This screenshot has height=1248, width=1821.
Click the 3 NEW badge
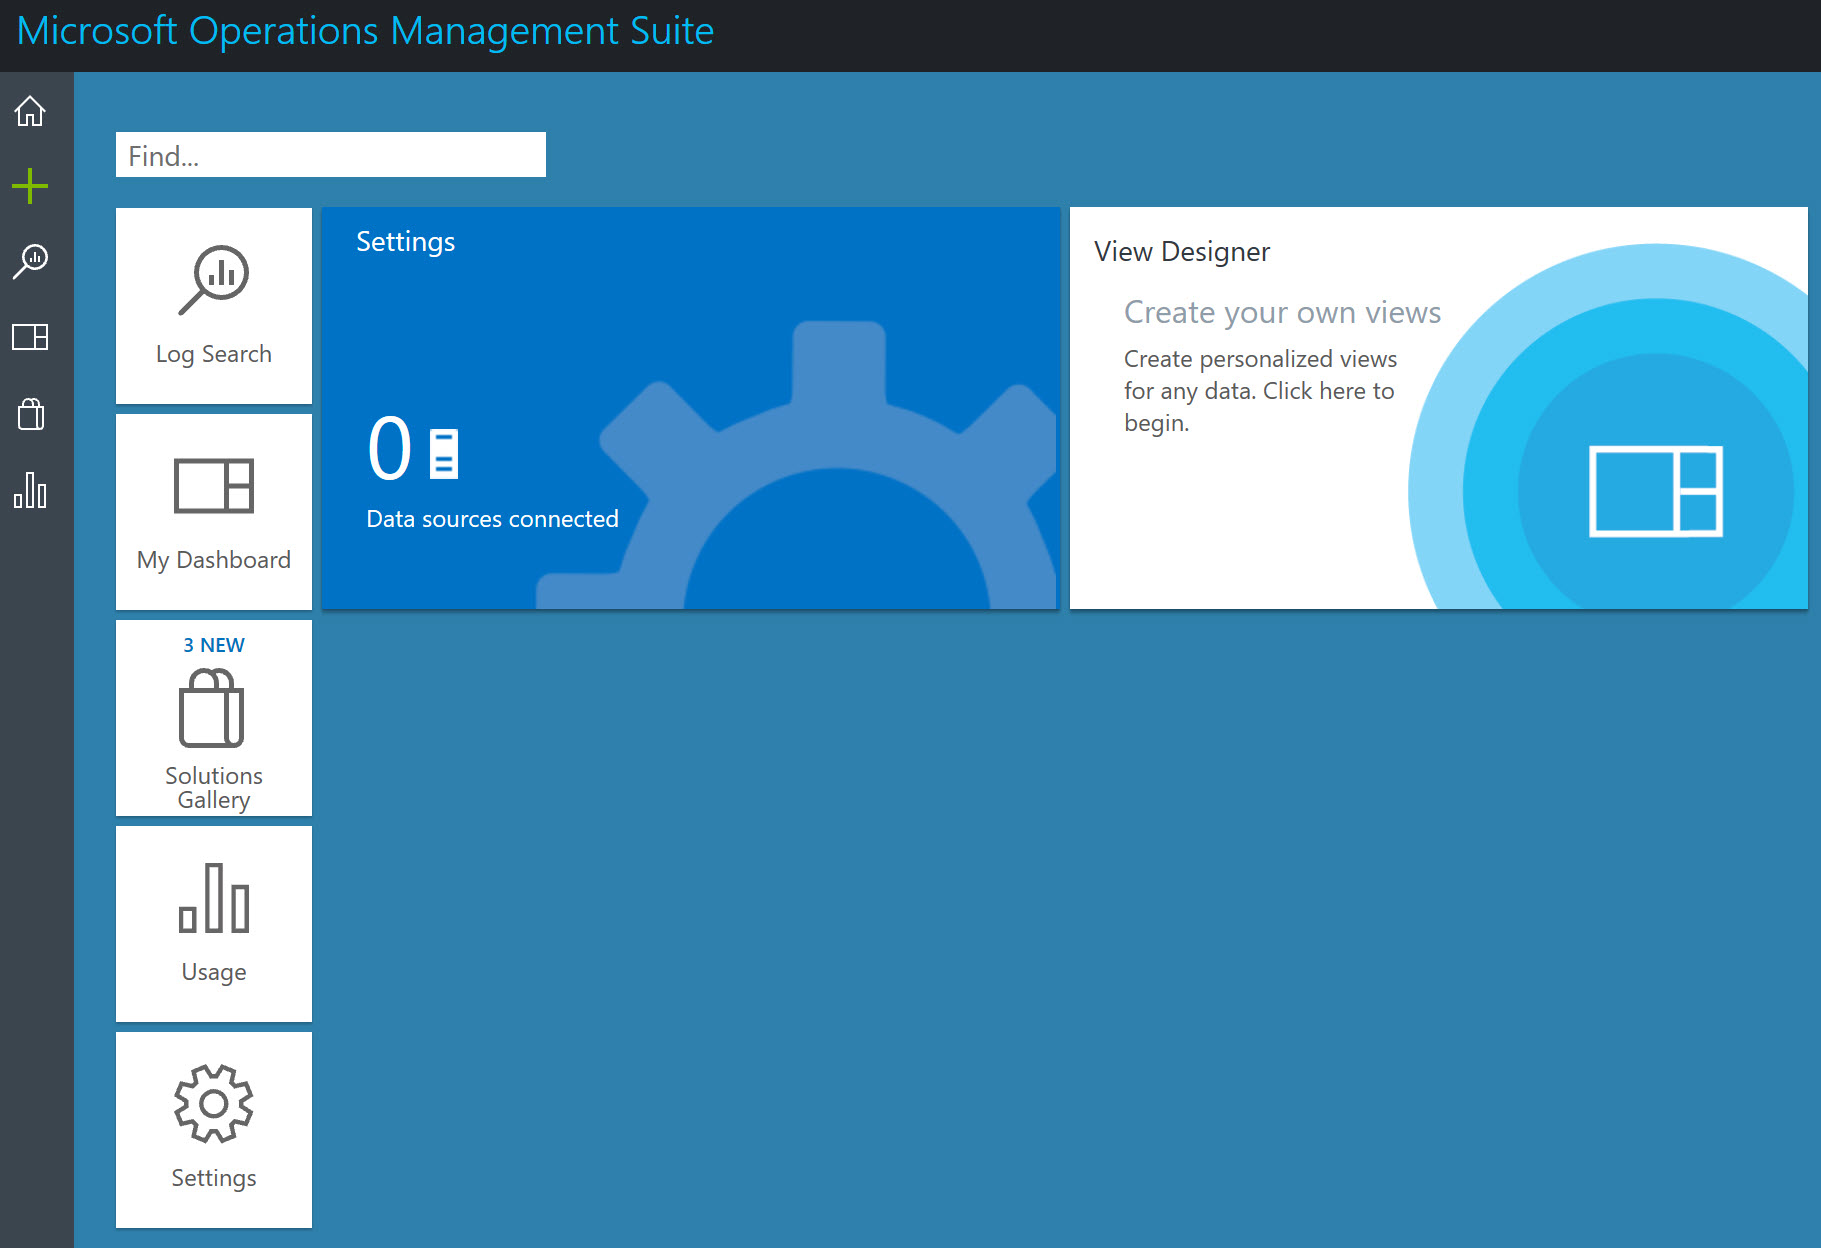pyautogui.click(x=214, y=645)
